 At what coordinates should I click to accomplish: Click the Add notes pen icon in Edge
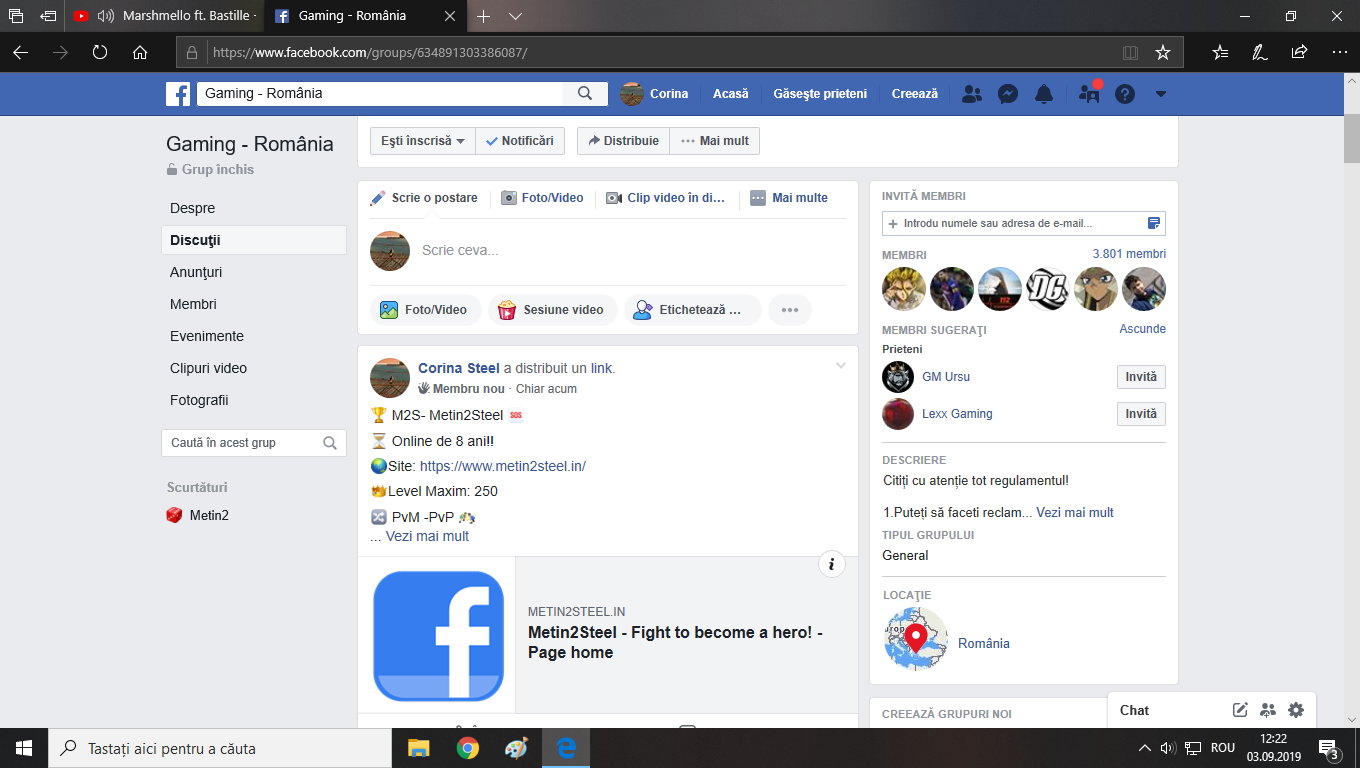click(x=1260, y=52)
